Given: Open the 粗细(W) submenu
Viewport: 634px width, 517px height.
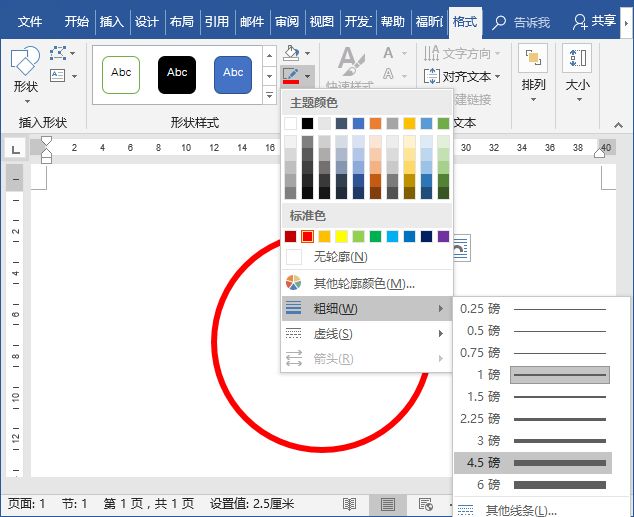Looking at the screenshot, I should (366, 308).
